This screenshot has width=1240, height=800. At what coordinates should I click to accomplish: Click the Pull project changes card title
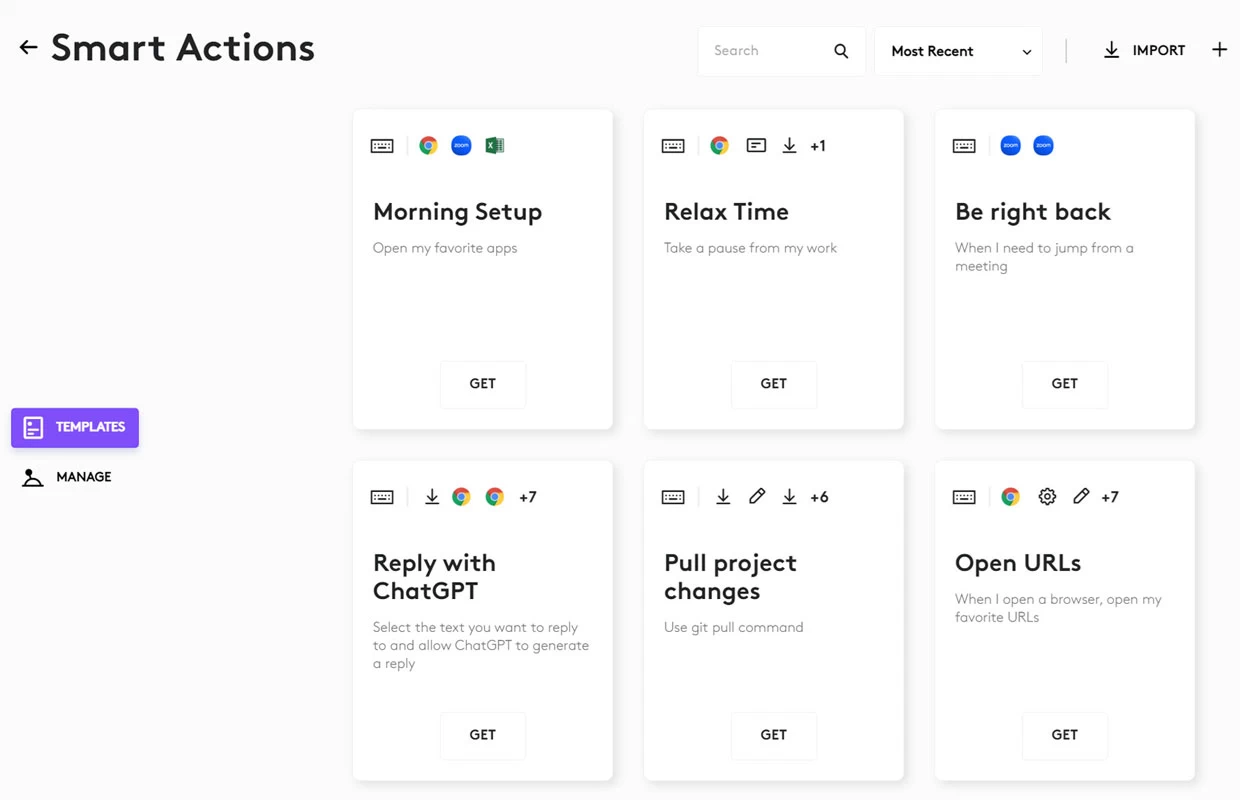coord(730,577)
